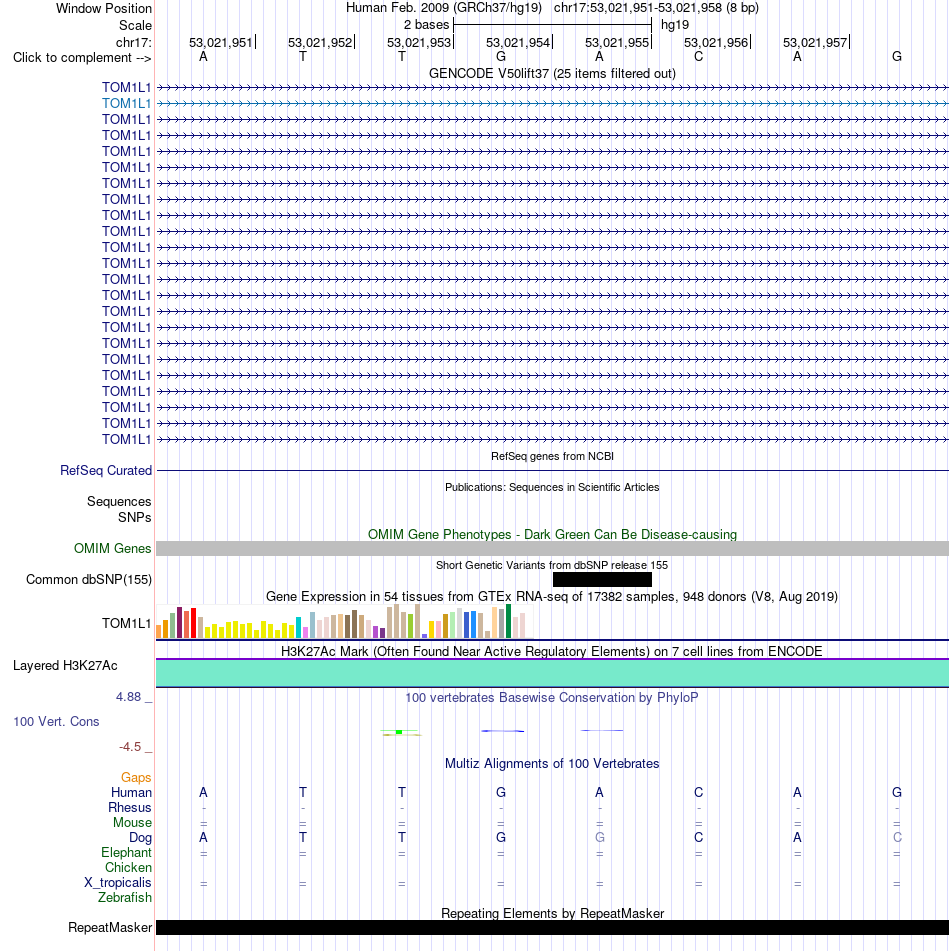Image resolution: width=950 pixels, height=951 pixels.
Task: Click the gray OMIM Genes item bar
Action: coord(552,548)
